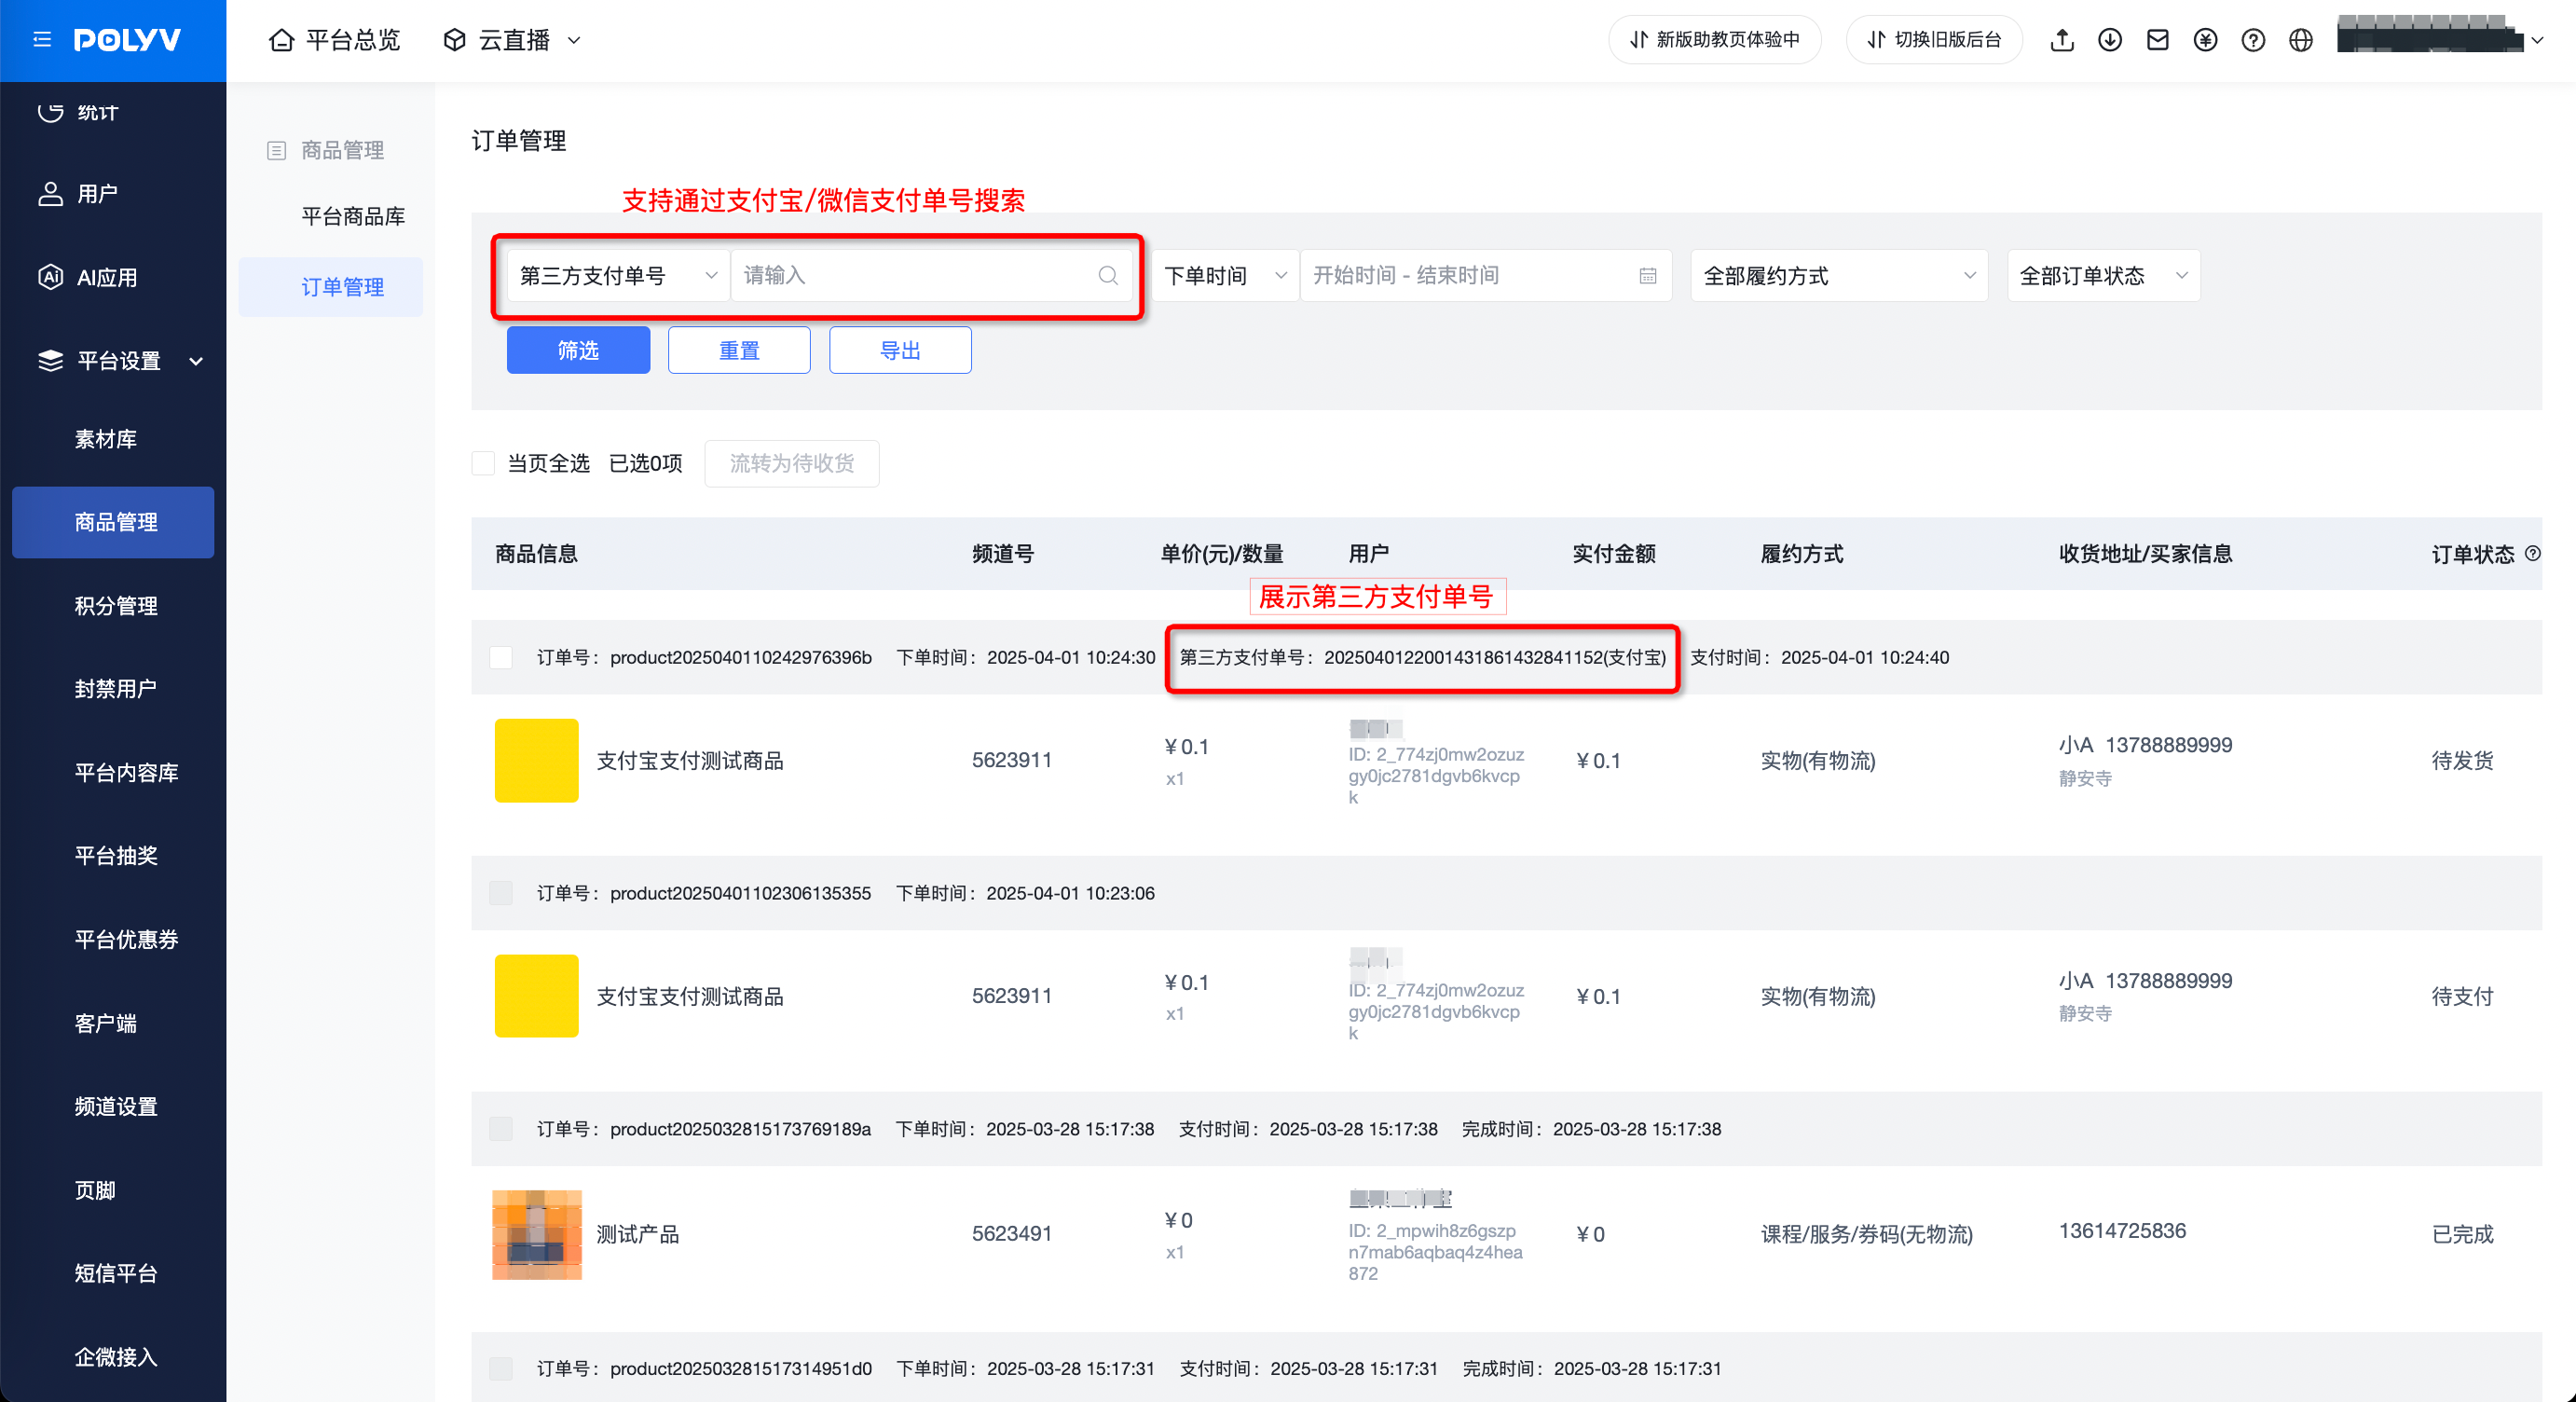
Task: Open 频道设置 in sidebar
Action: (x=116, y=1107)
